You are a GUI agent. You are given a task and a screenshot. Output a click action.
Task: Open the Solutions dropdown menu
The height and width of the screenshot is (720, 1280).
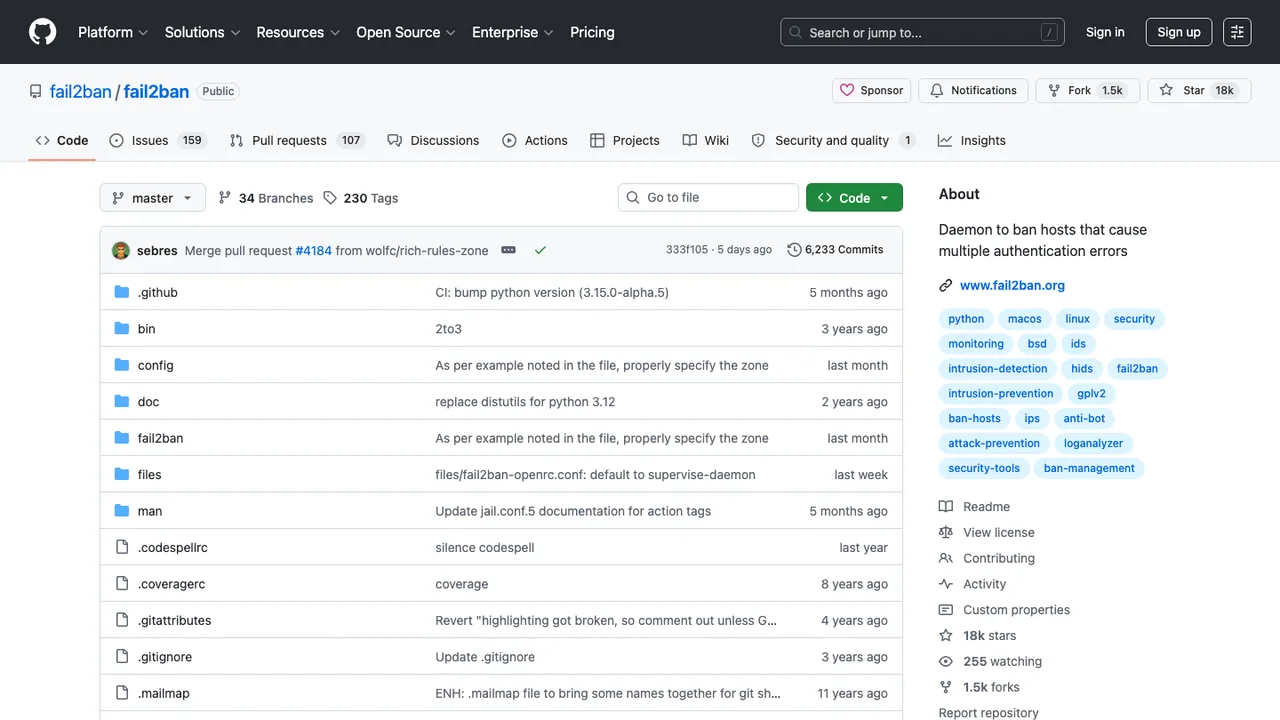pyautogui.click(x=203, y=32)
